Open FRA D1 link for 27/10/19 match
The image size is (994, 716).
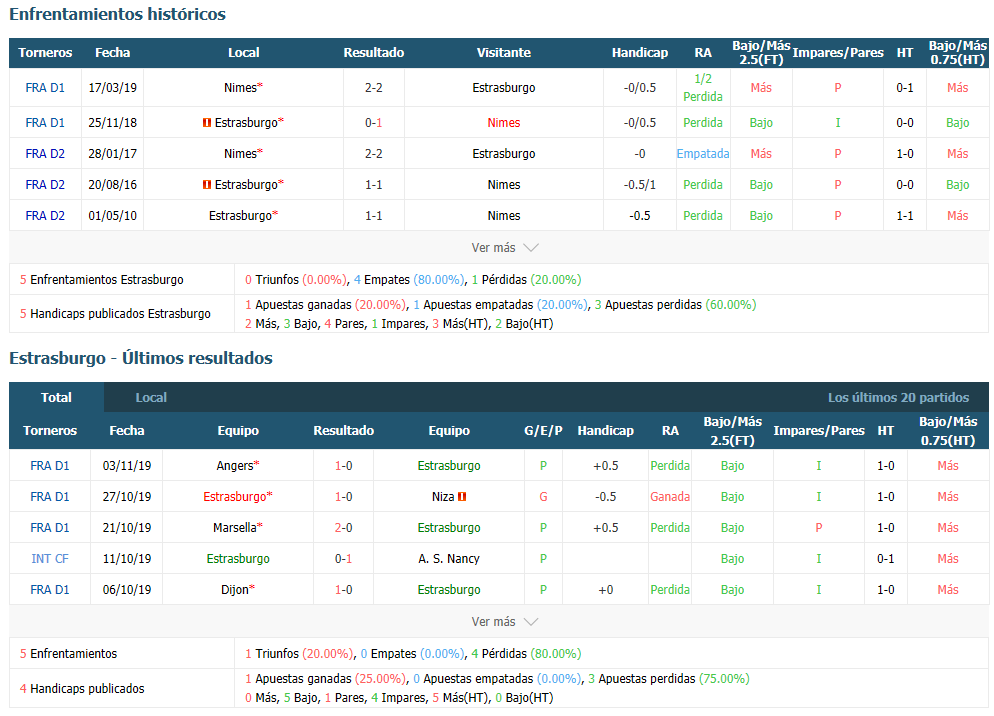(50, 497)
